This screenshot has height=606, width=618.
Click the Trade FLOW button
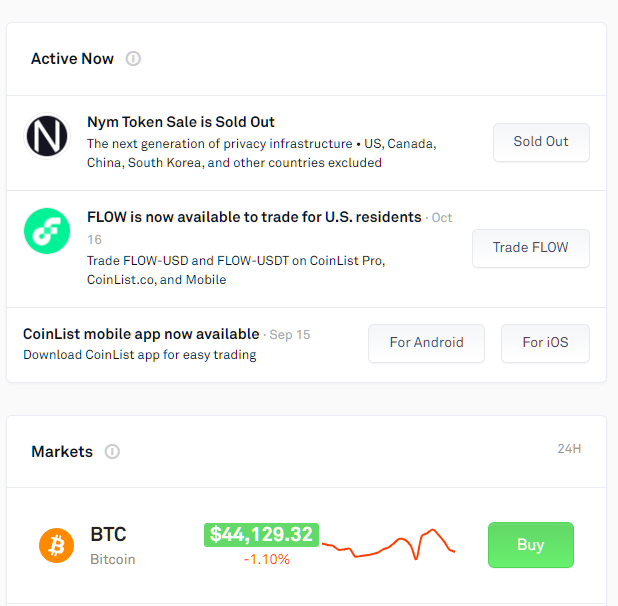[x=531, y=248]
